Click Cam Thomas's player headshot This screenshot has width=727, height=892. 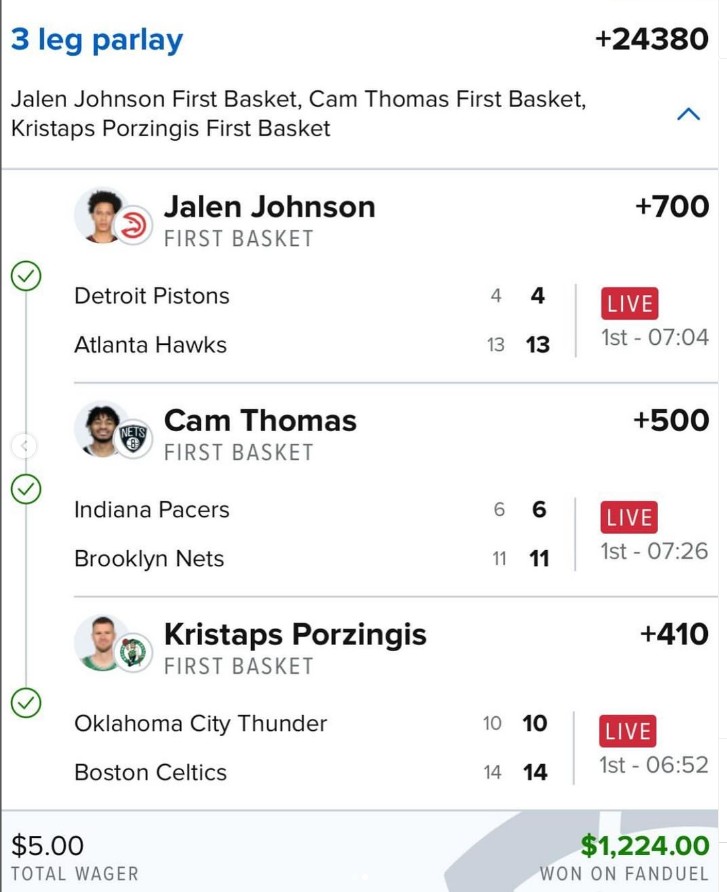100,427
